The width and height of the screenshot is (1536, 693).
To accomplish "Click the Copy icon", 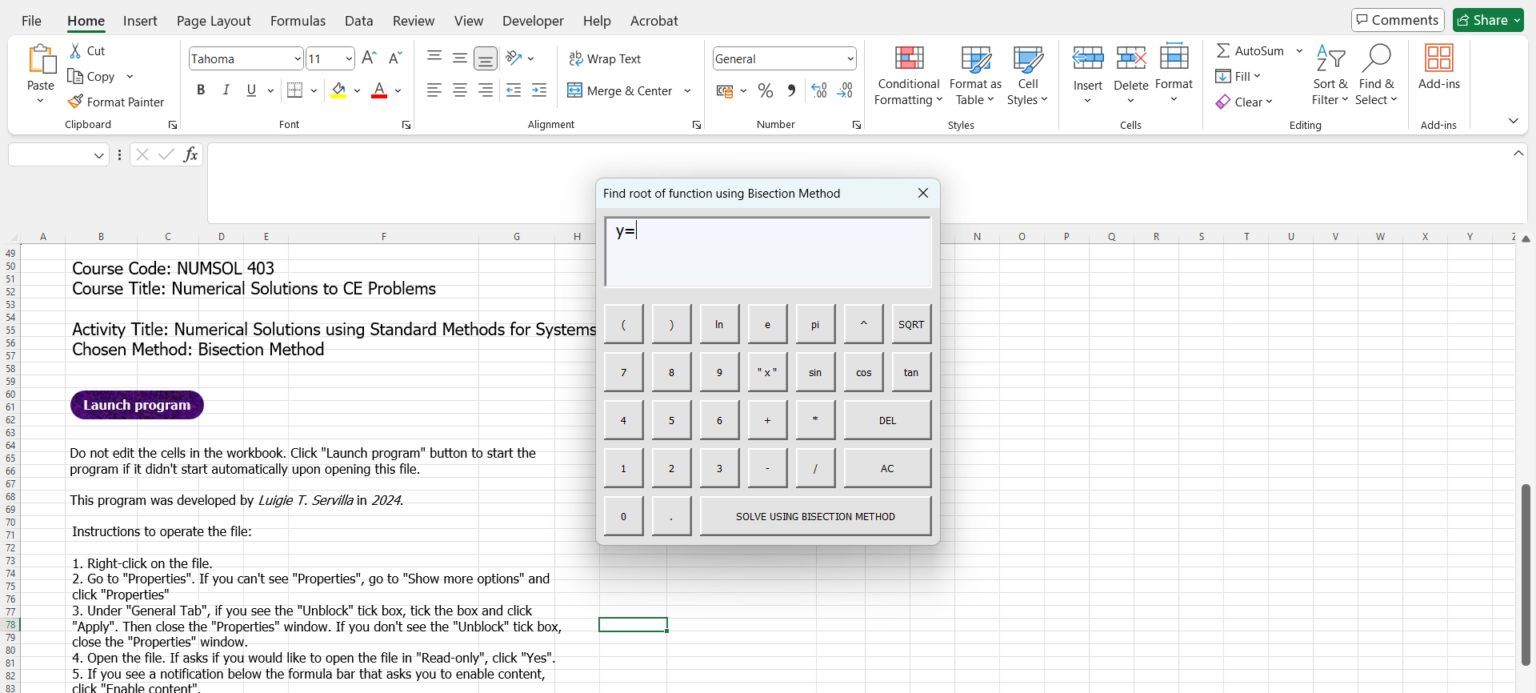I will click(75, 76).
